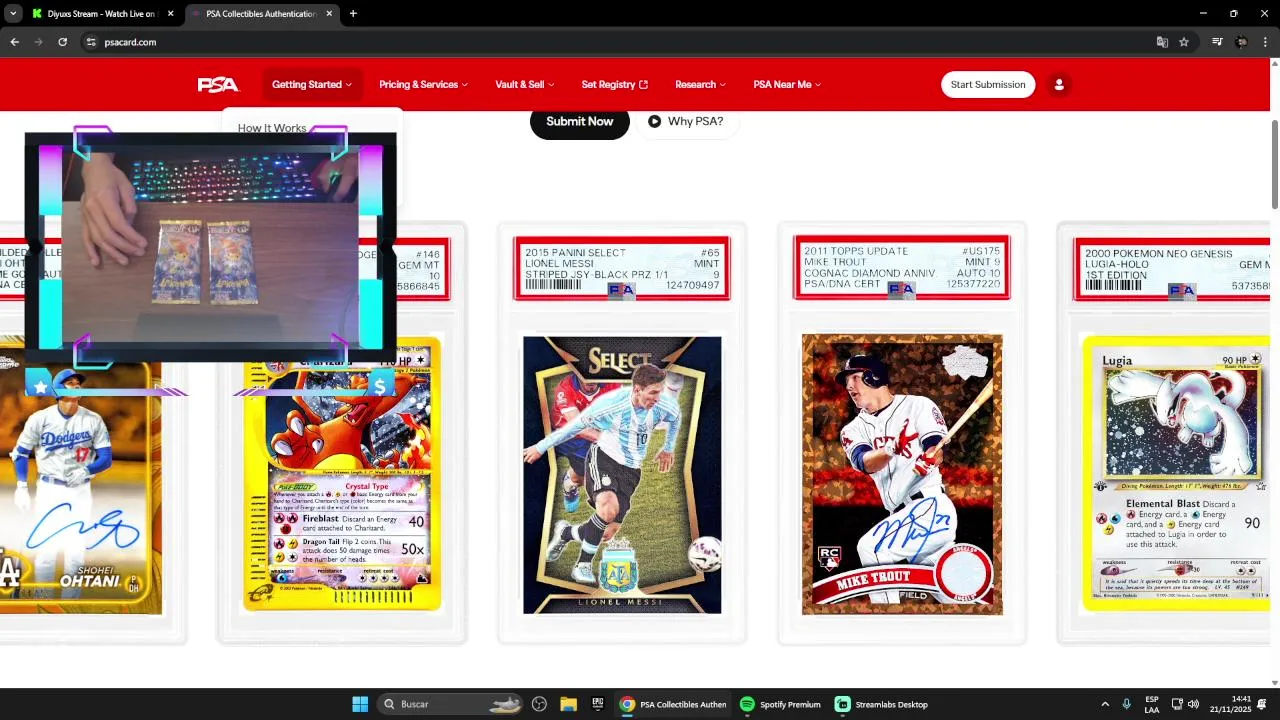The image size is (1280, 720).
Task: Expand the Getting Started menu
Action: tap(312, 85)
